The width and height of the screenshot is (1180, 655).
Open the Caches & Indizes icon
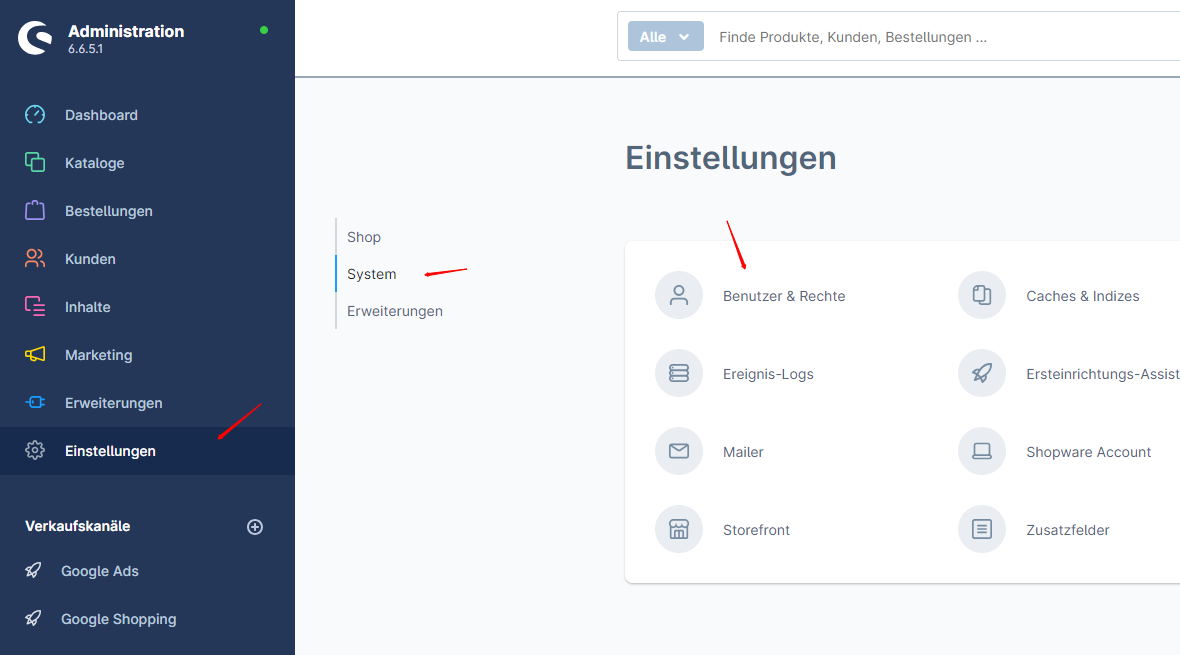[x=982, y=296]
